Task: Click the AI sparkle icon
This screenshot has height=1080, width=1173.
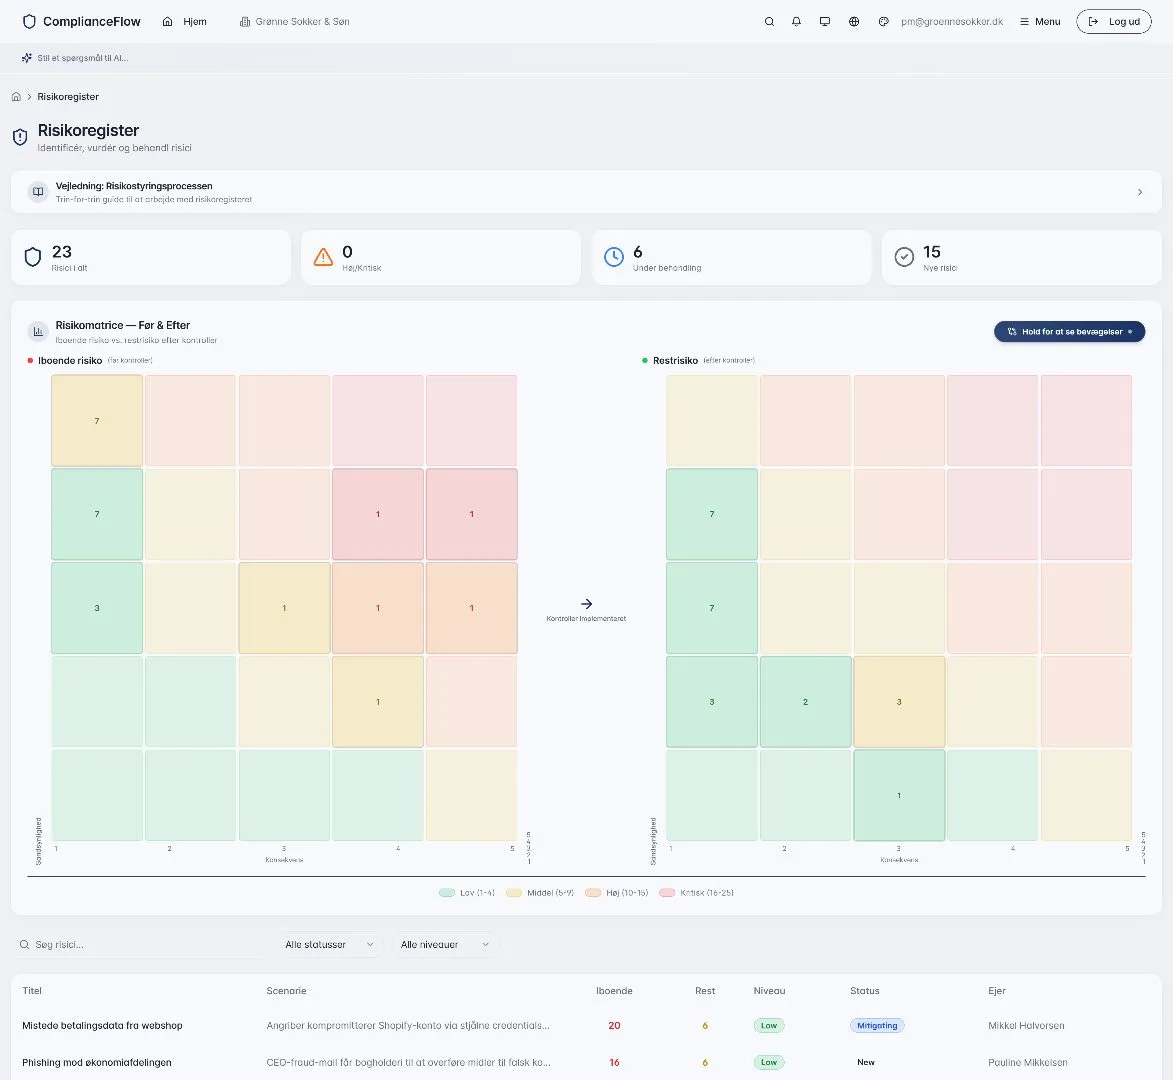Action: pyautogui.click(x=27, y=58)
